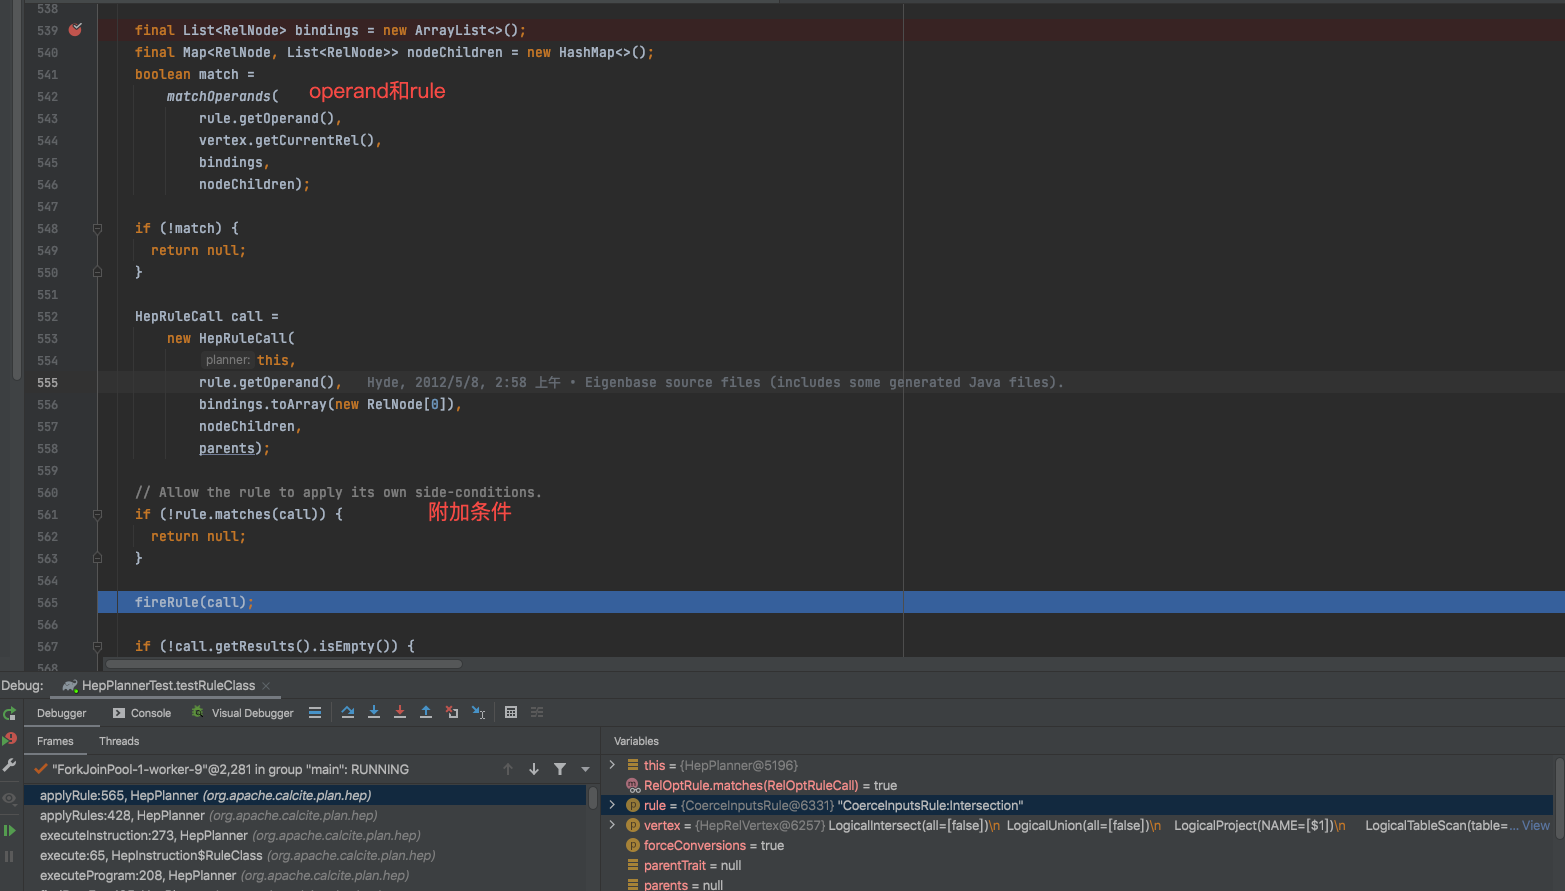
Task: Click the variables panel vertical scrollbar
Action: click(1559, 797)
